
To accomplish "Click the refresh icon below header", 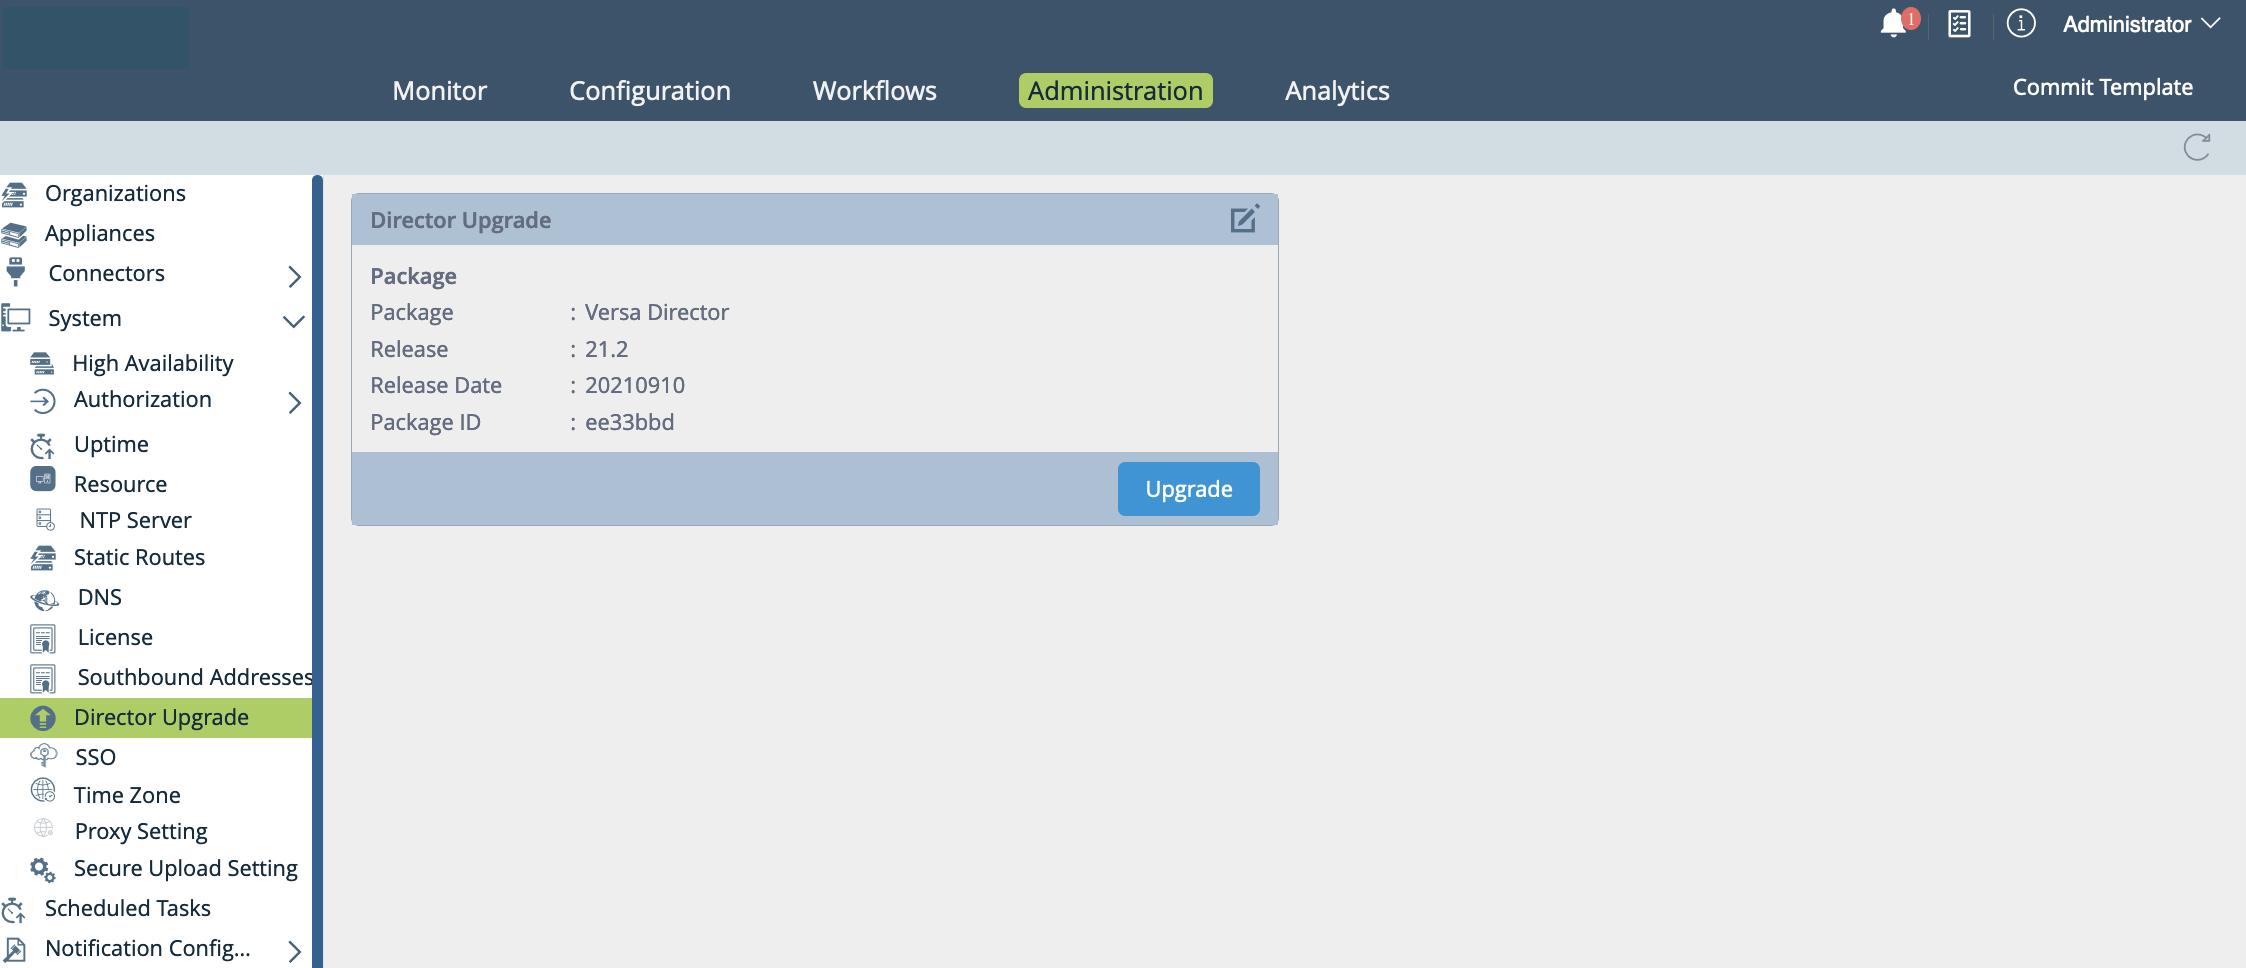I will (2196, 148).
